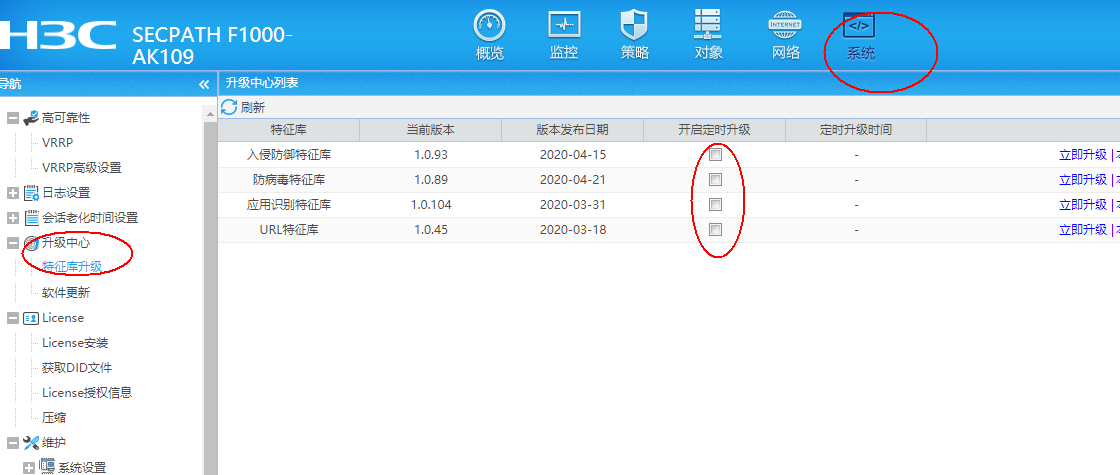Screen dimensions: 1120x475
Task: Collapse the 维护 tree node
Action: [x=12, y=443]
